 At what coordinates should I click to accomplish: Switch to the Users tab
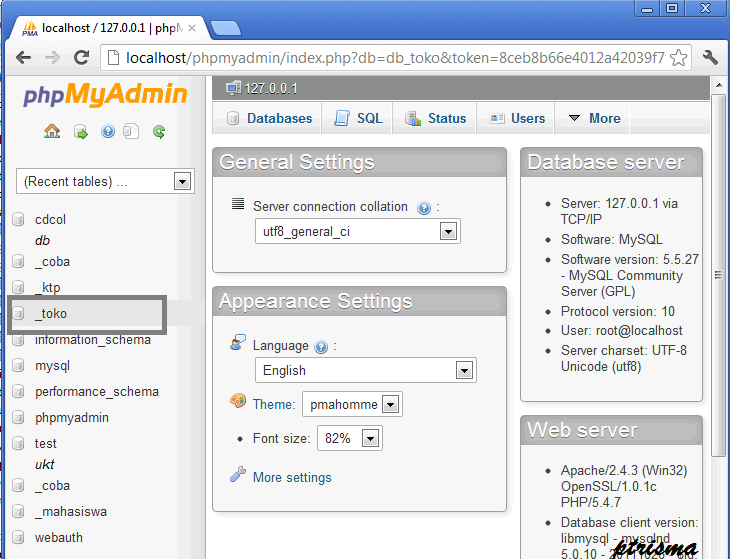[516, 118]
